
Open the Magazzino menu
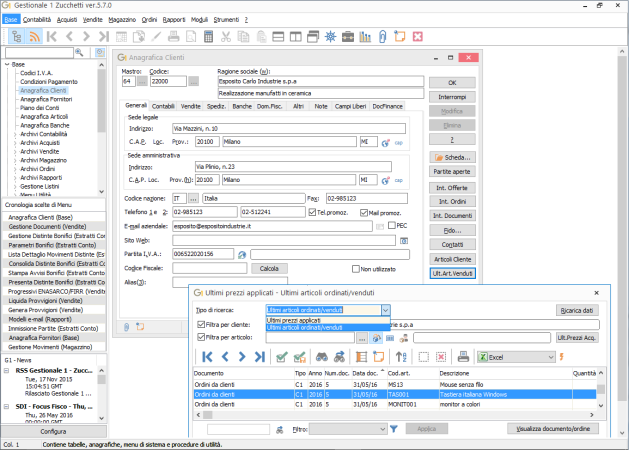coord(122,20)
